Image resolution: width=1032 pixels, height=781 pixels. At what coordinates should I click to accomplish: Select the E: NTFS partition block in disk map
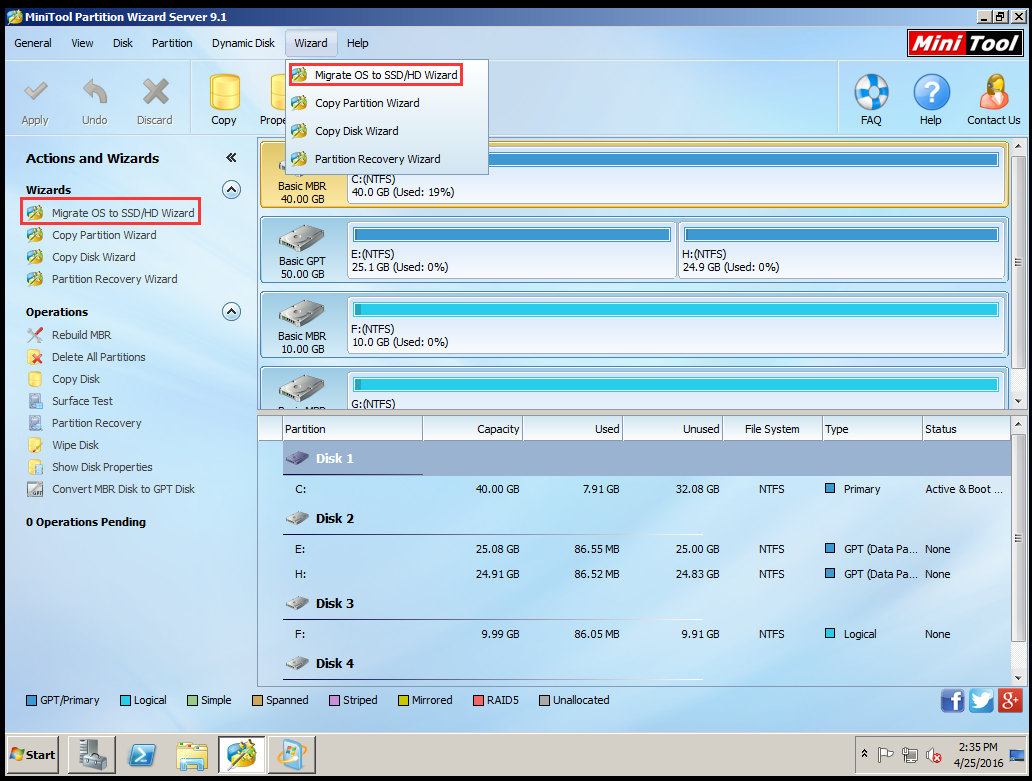click(511, 250)
